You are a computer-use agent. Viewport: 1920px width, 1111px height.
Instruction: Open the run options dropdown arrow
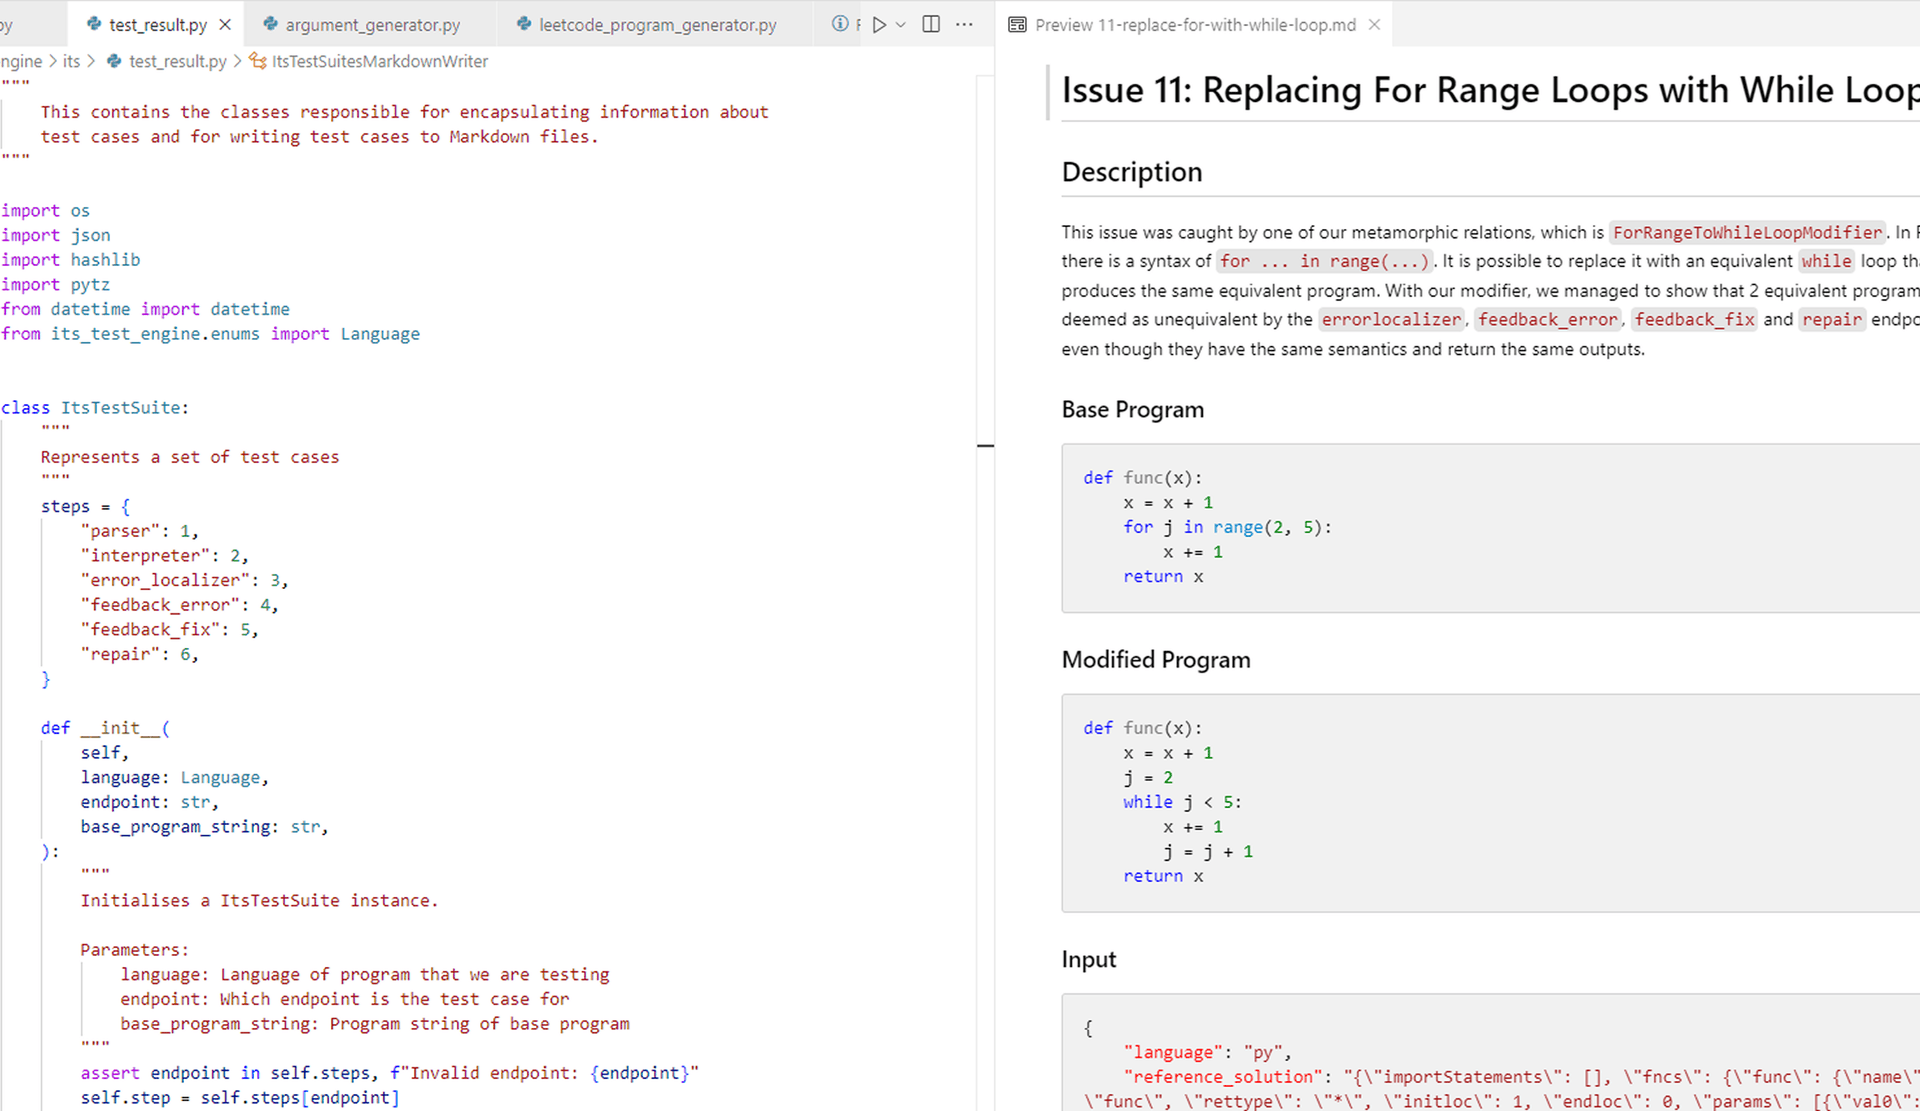click(x=901, y=24)
